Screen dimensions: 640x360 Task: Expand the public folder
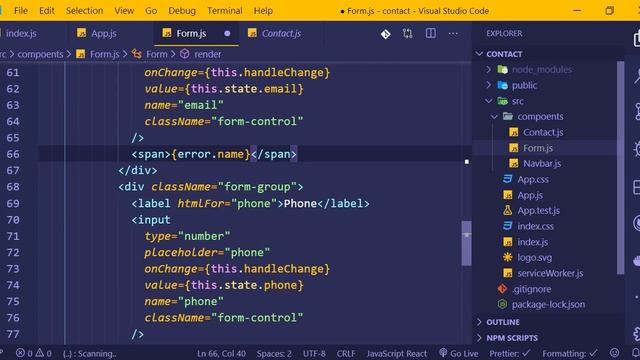point(524,85)
